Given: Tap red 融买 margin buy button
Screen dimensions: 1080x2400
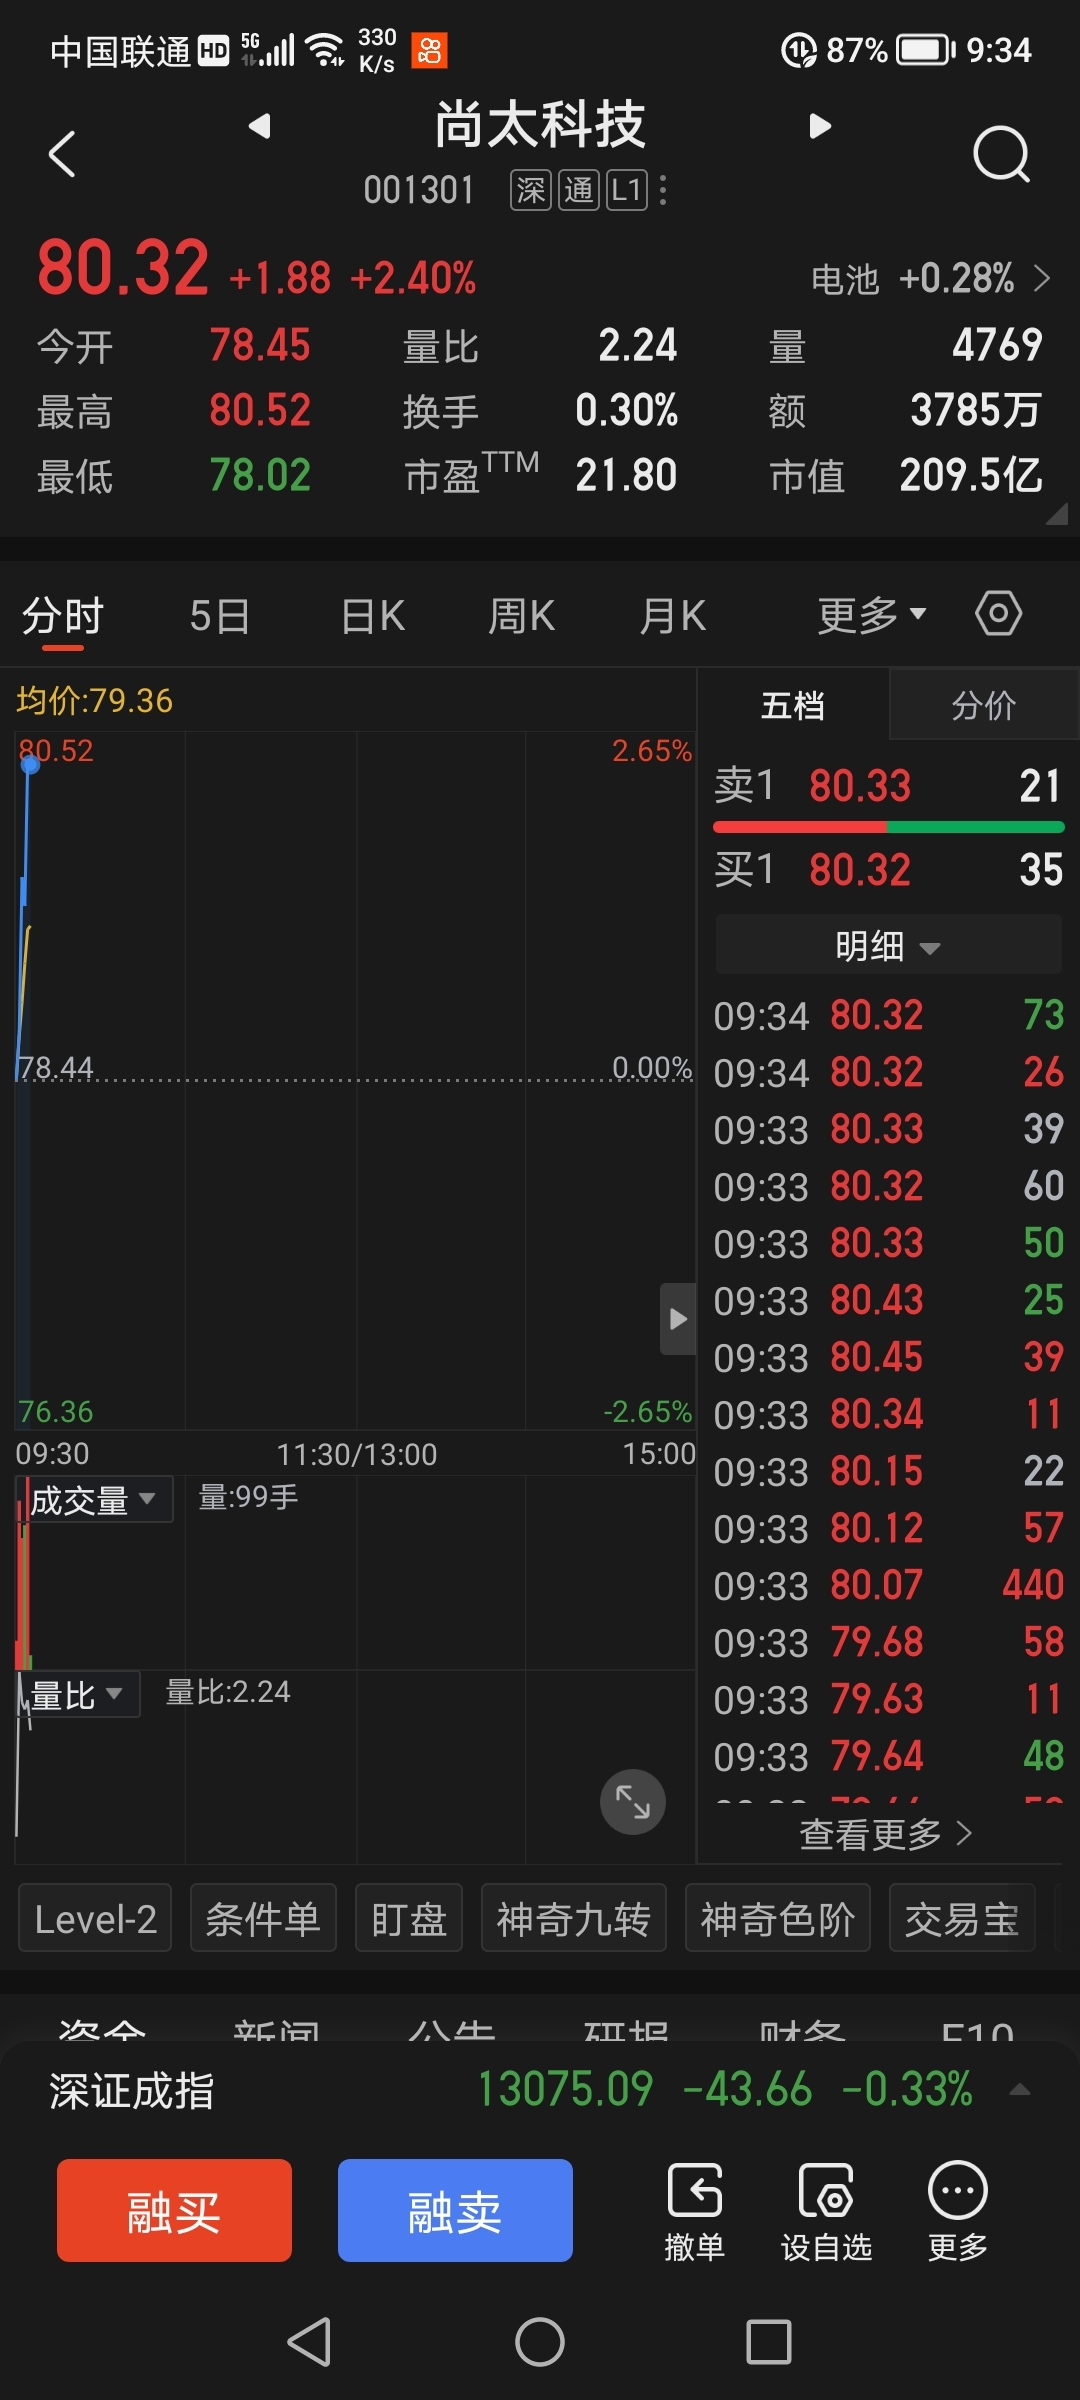Looking at the screenshot, I should point(174,2210).
